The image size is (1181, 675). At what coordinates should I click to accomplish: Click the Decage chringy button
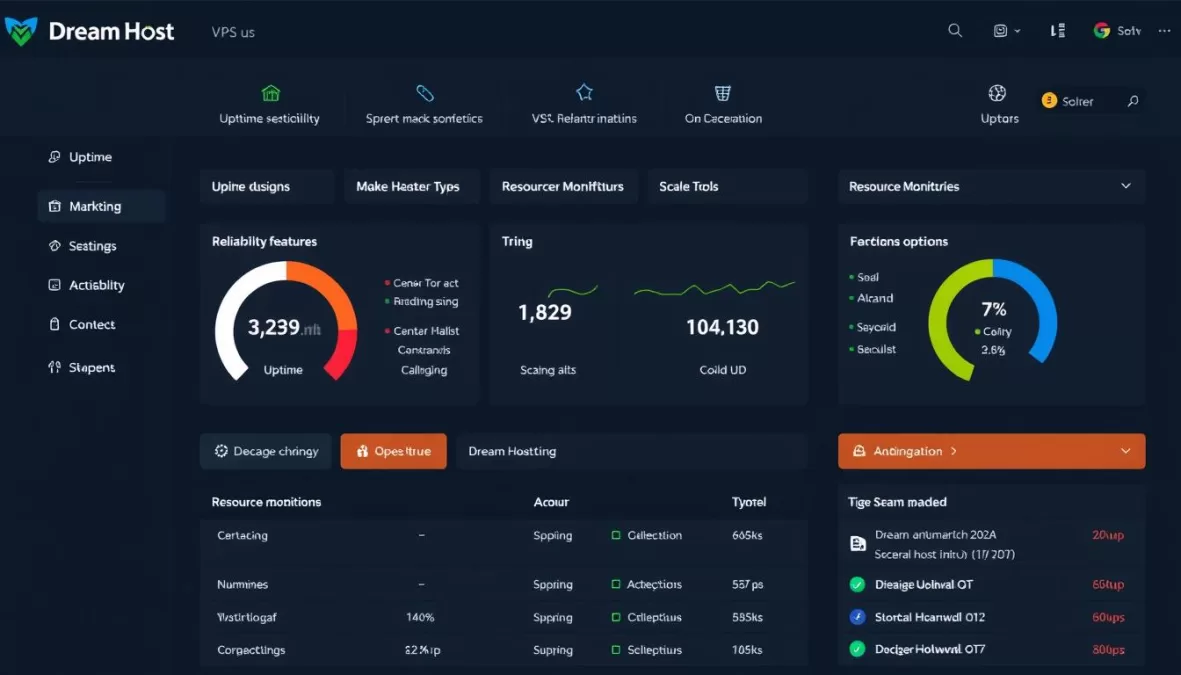click(x=265, y=451)
